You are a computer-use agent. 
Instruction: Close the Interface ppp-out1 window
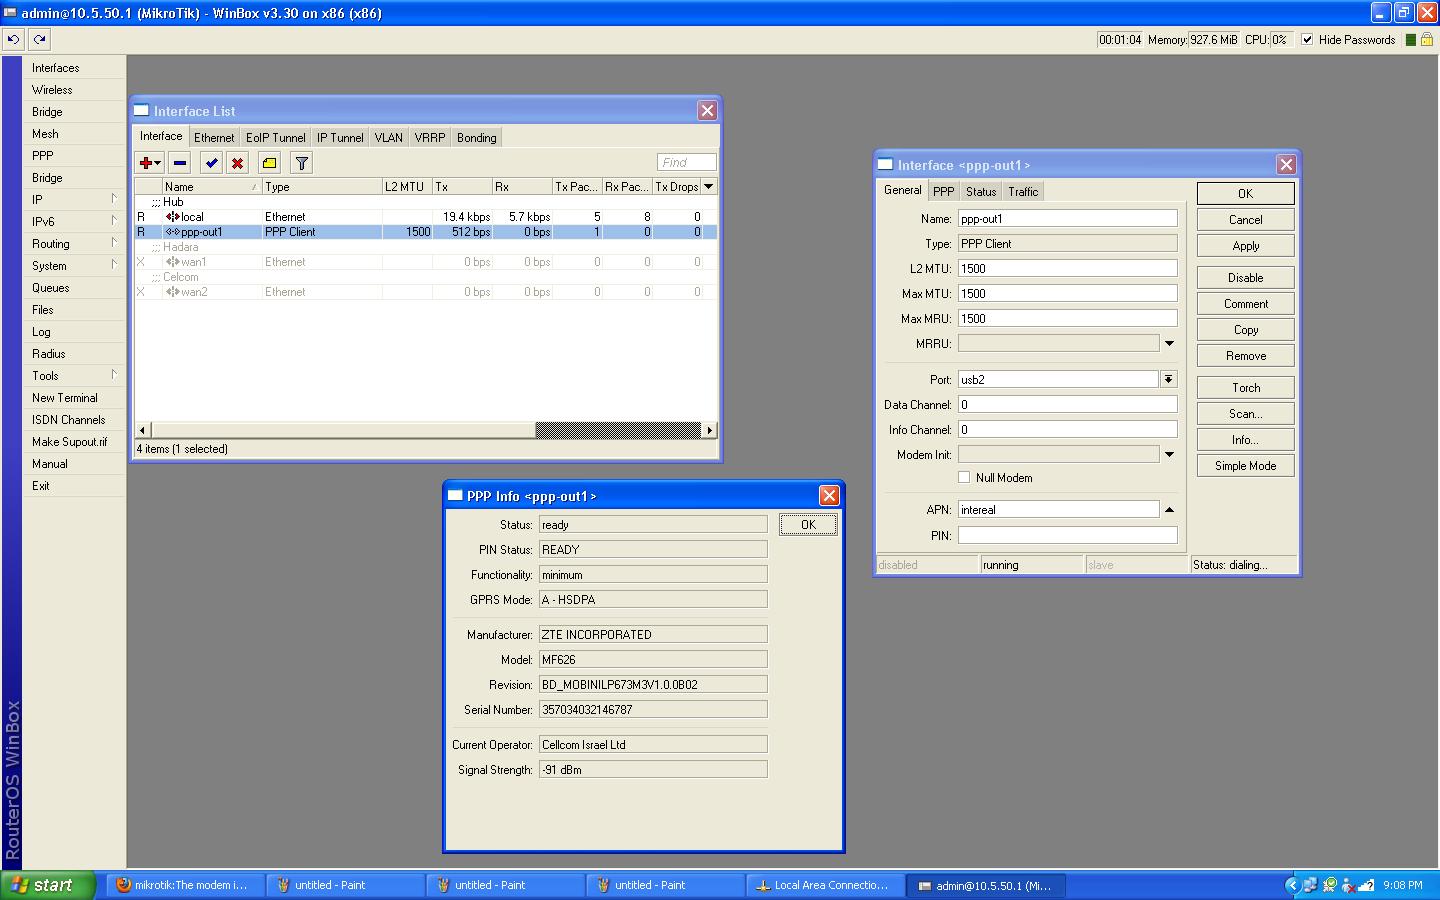(x=1286, y=164)
